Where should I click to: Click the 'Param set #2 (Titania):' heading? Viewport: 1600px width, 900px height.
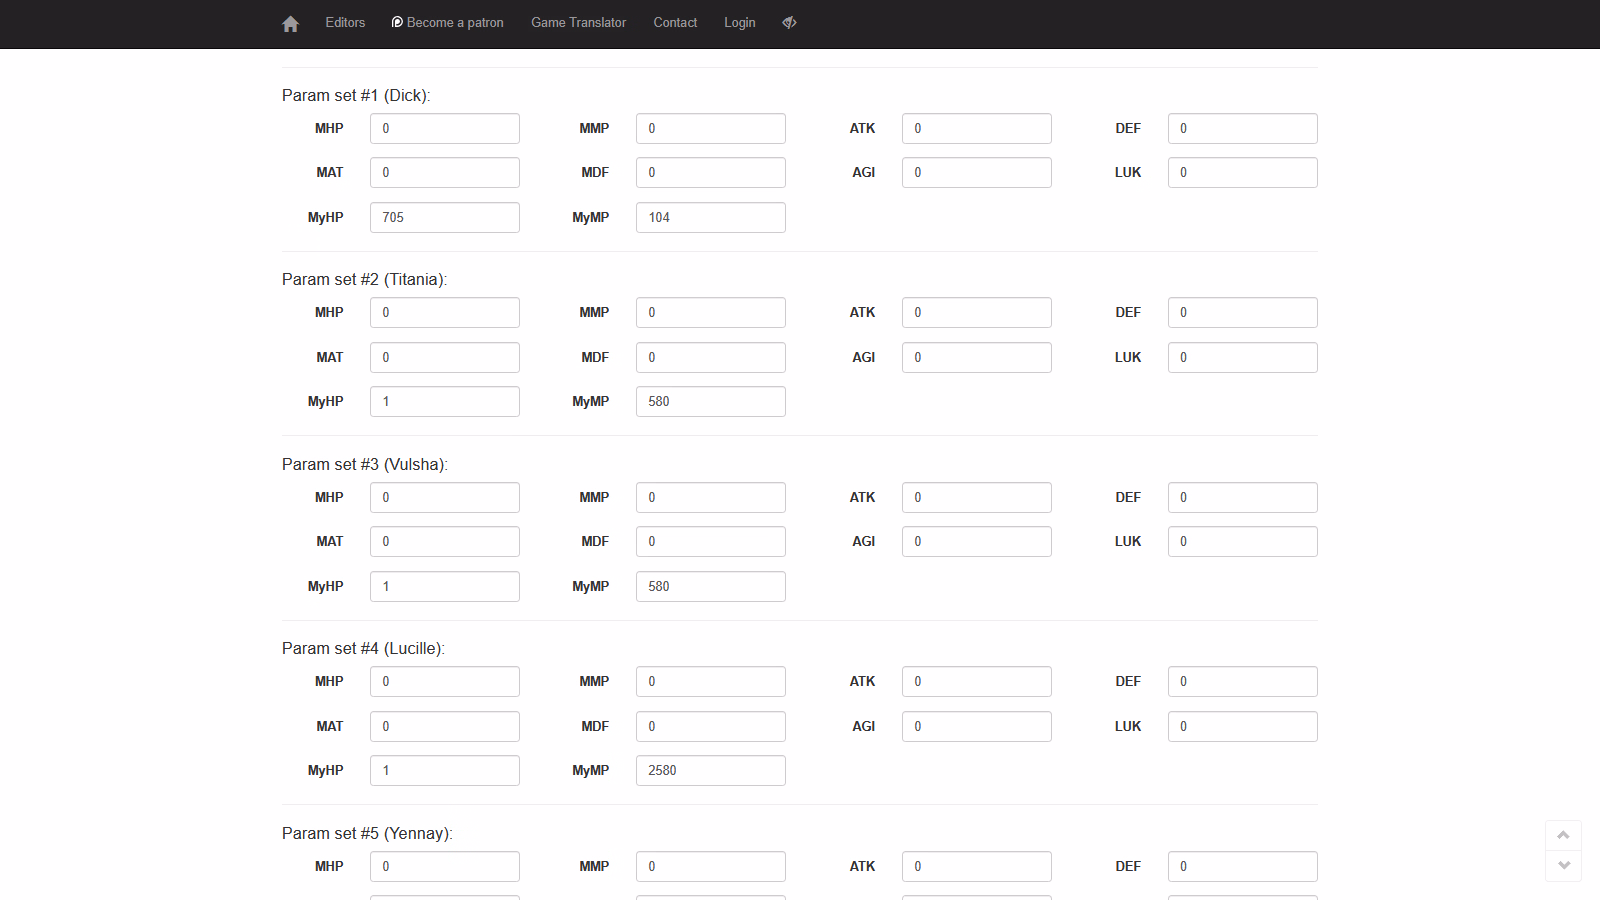[x=365, y=279]
